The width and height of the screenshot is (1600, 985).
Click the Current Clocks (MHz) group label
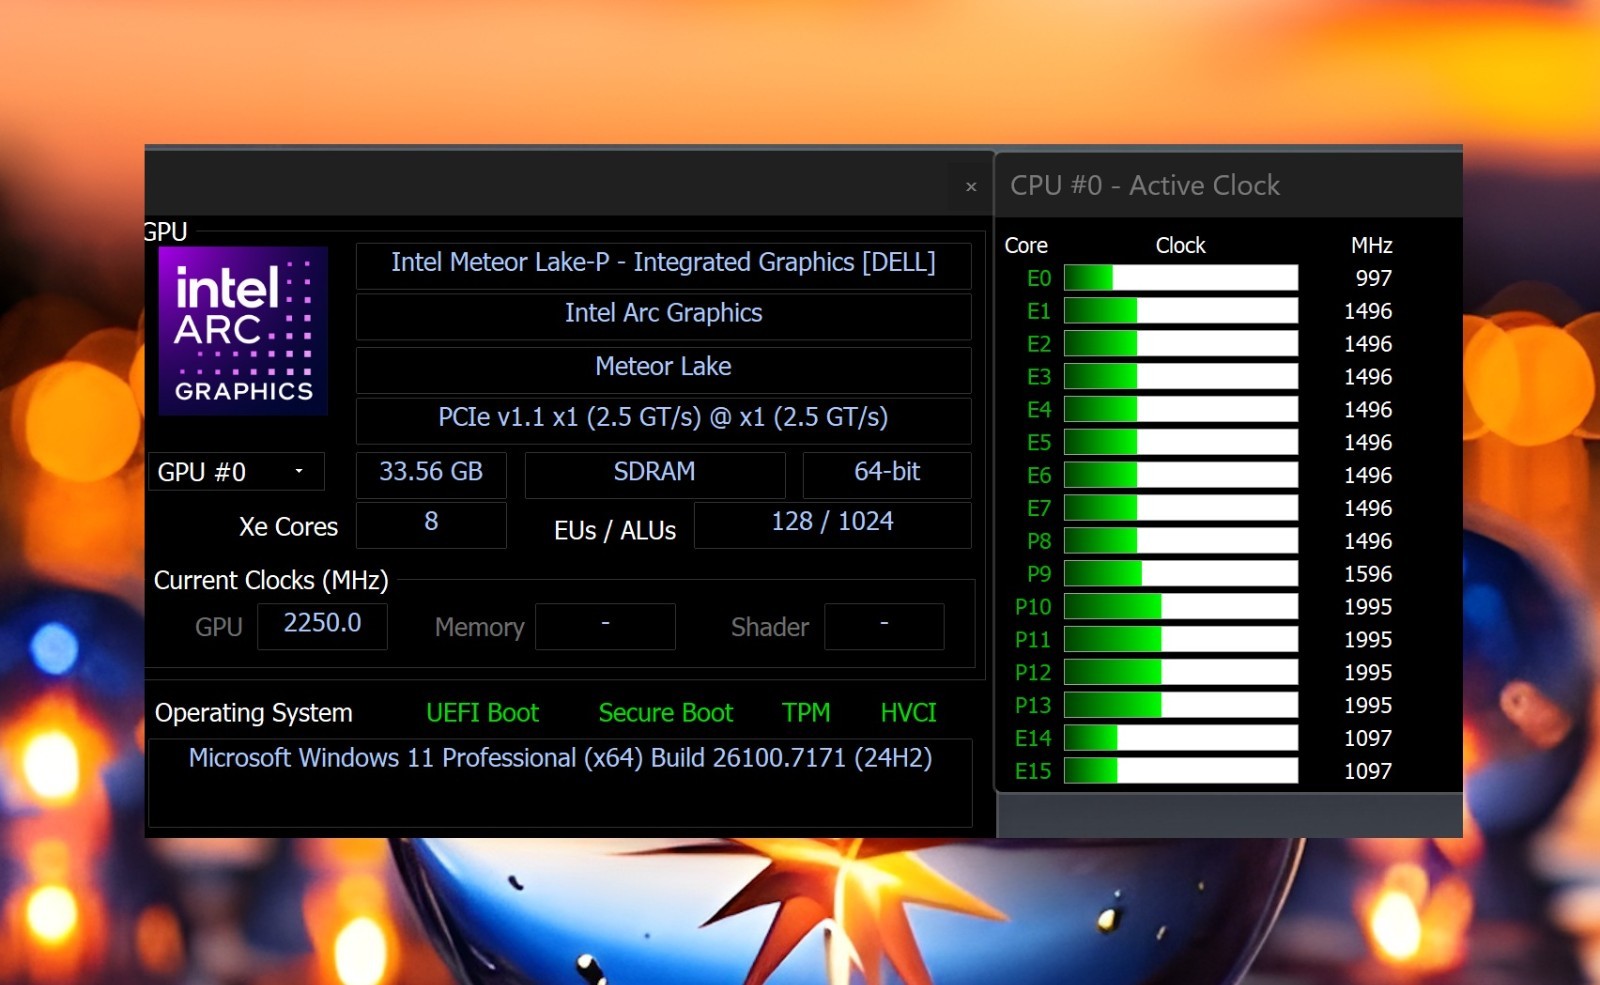point(271,580)
